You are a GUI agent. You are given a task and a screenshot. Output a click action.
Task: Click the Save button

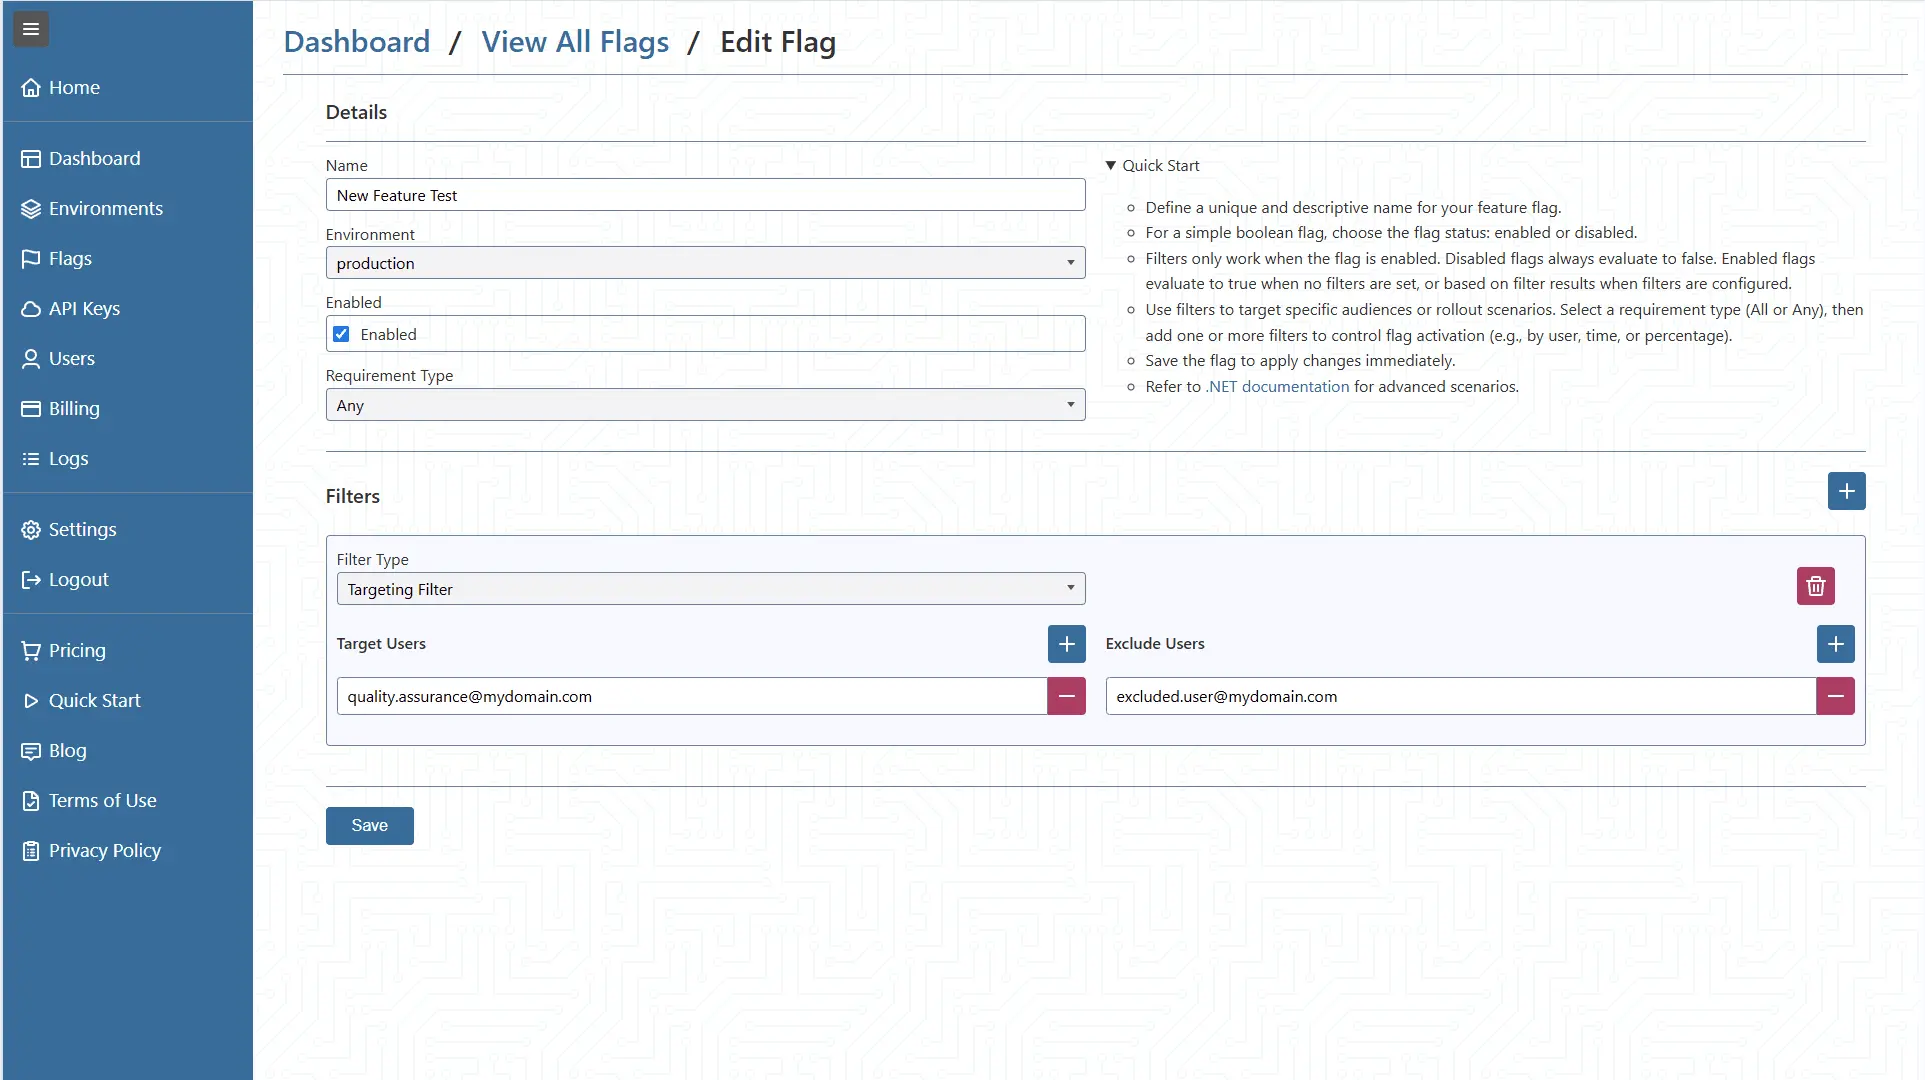click(x=369, y=826)
